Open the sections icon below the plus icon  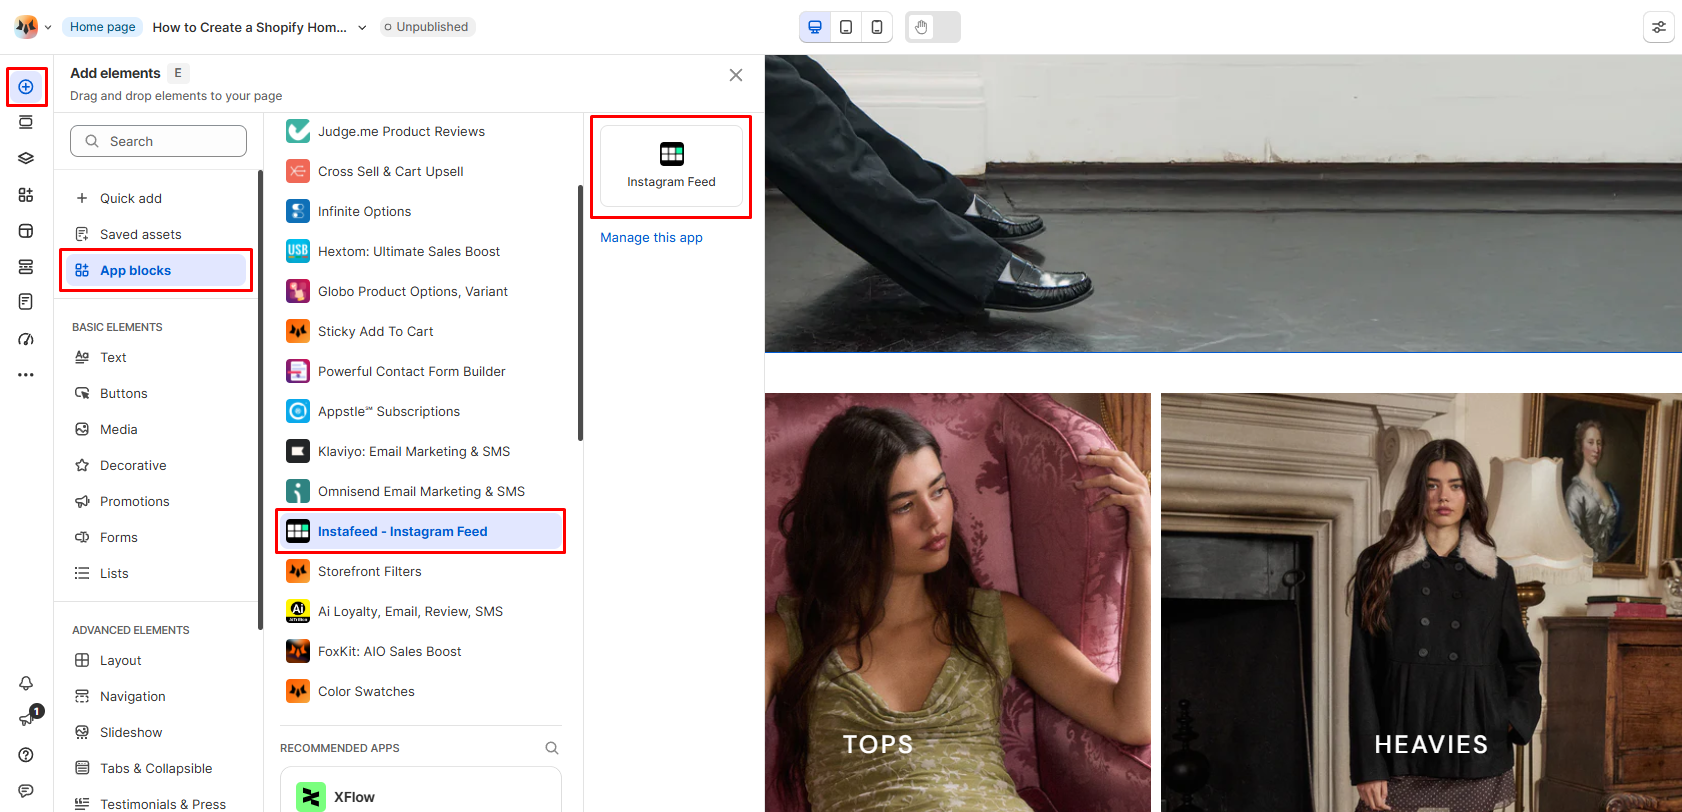26,122
